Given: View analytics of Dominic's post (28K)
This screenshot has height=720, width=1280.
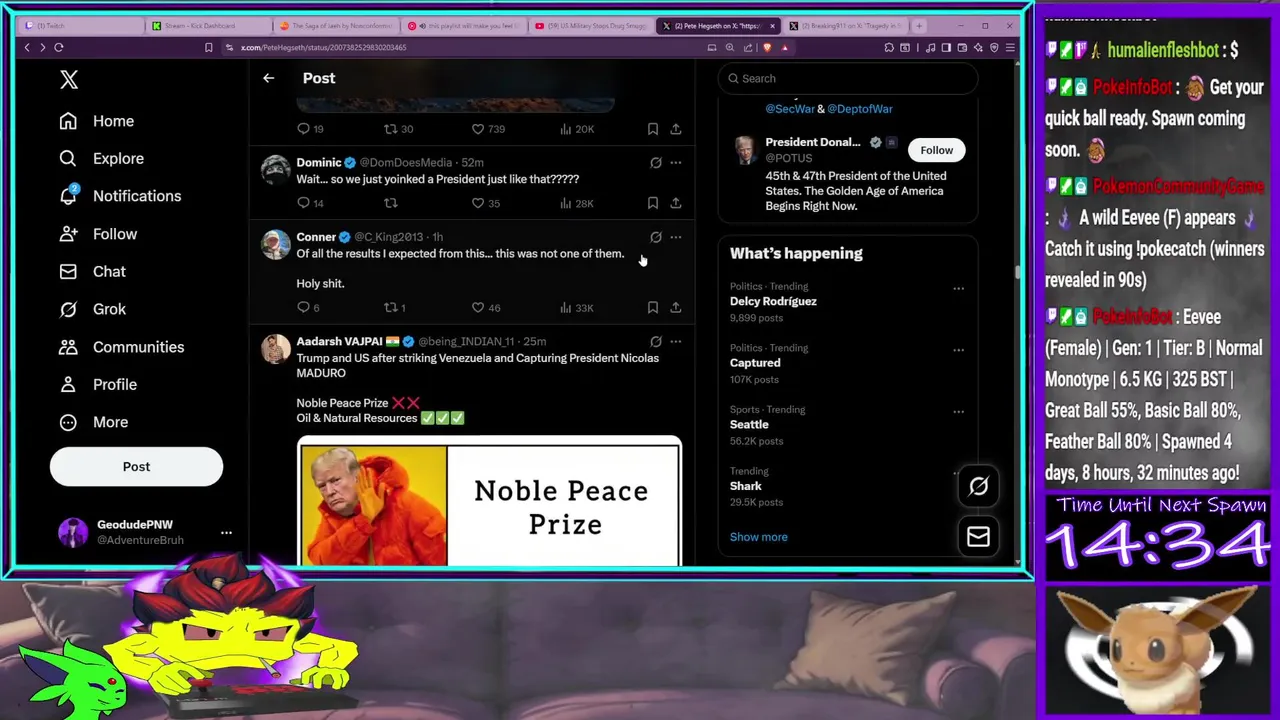Looking at the screenshot, I should coord(577,203).
